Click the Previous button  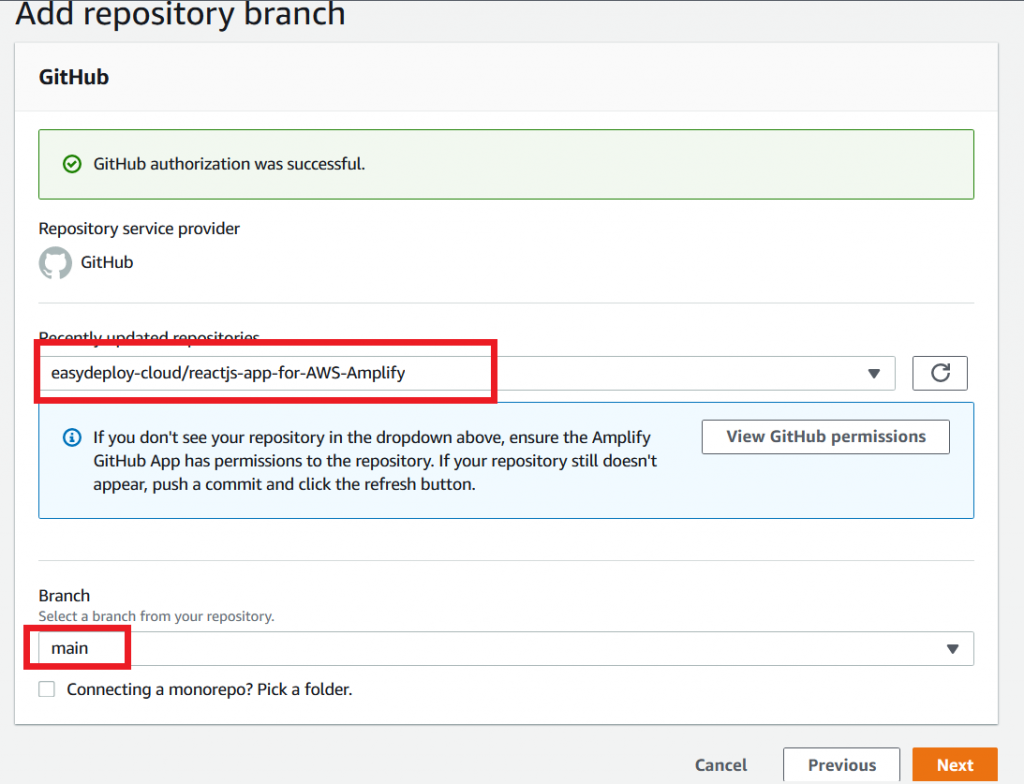tap(841, 764)
